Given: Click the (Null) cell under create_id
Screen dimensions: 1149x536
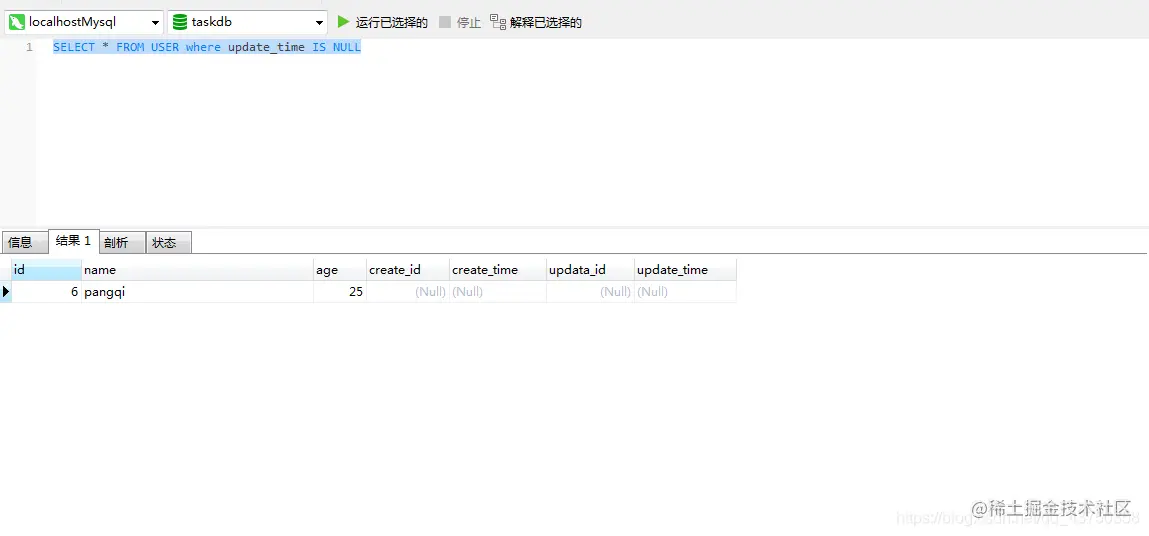Looking at the screenshot, I should click(x=408, y=292).
